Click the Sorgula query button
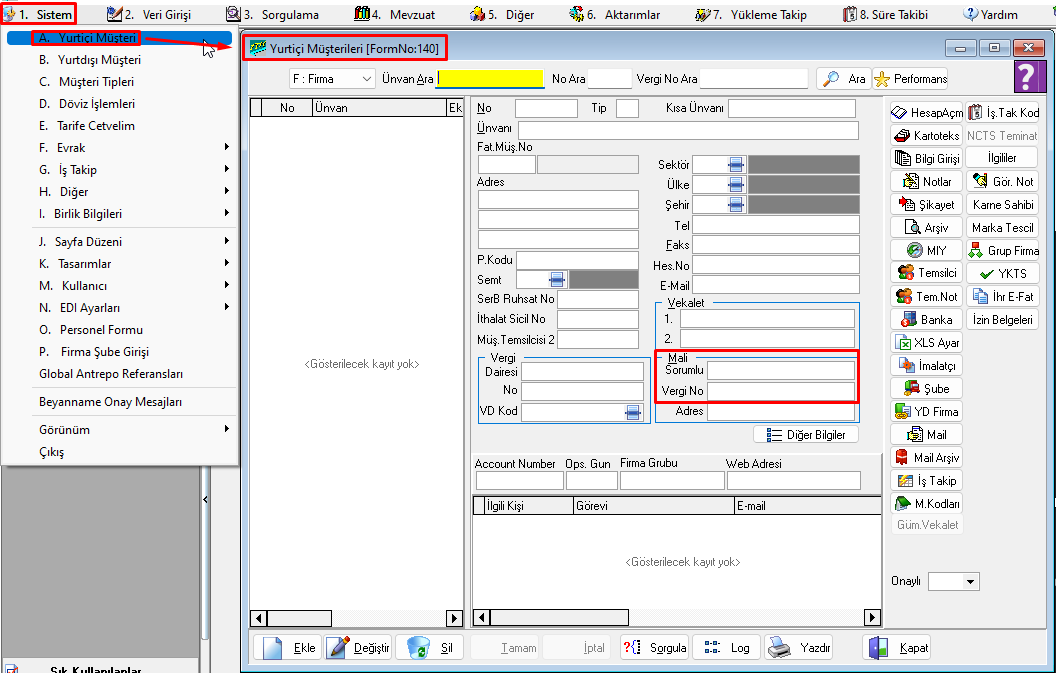The width and height of the screenshot is (1056, 673). pyautogui.click(x=655, y=647)
